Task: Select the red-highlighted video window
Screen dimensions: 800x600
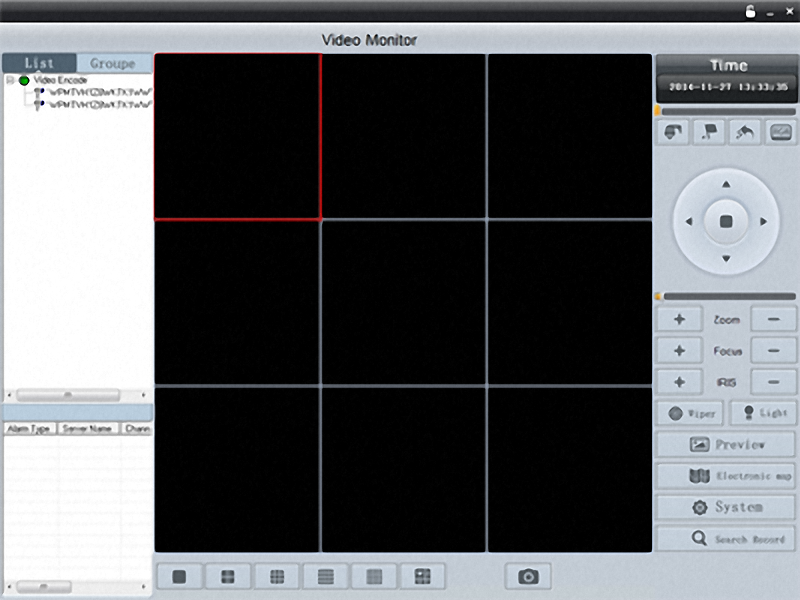Action: pyautogui.click(x=238, y=137)
